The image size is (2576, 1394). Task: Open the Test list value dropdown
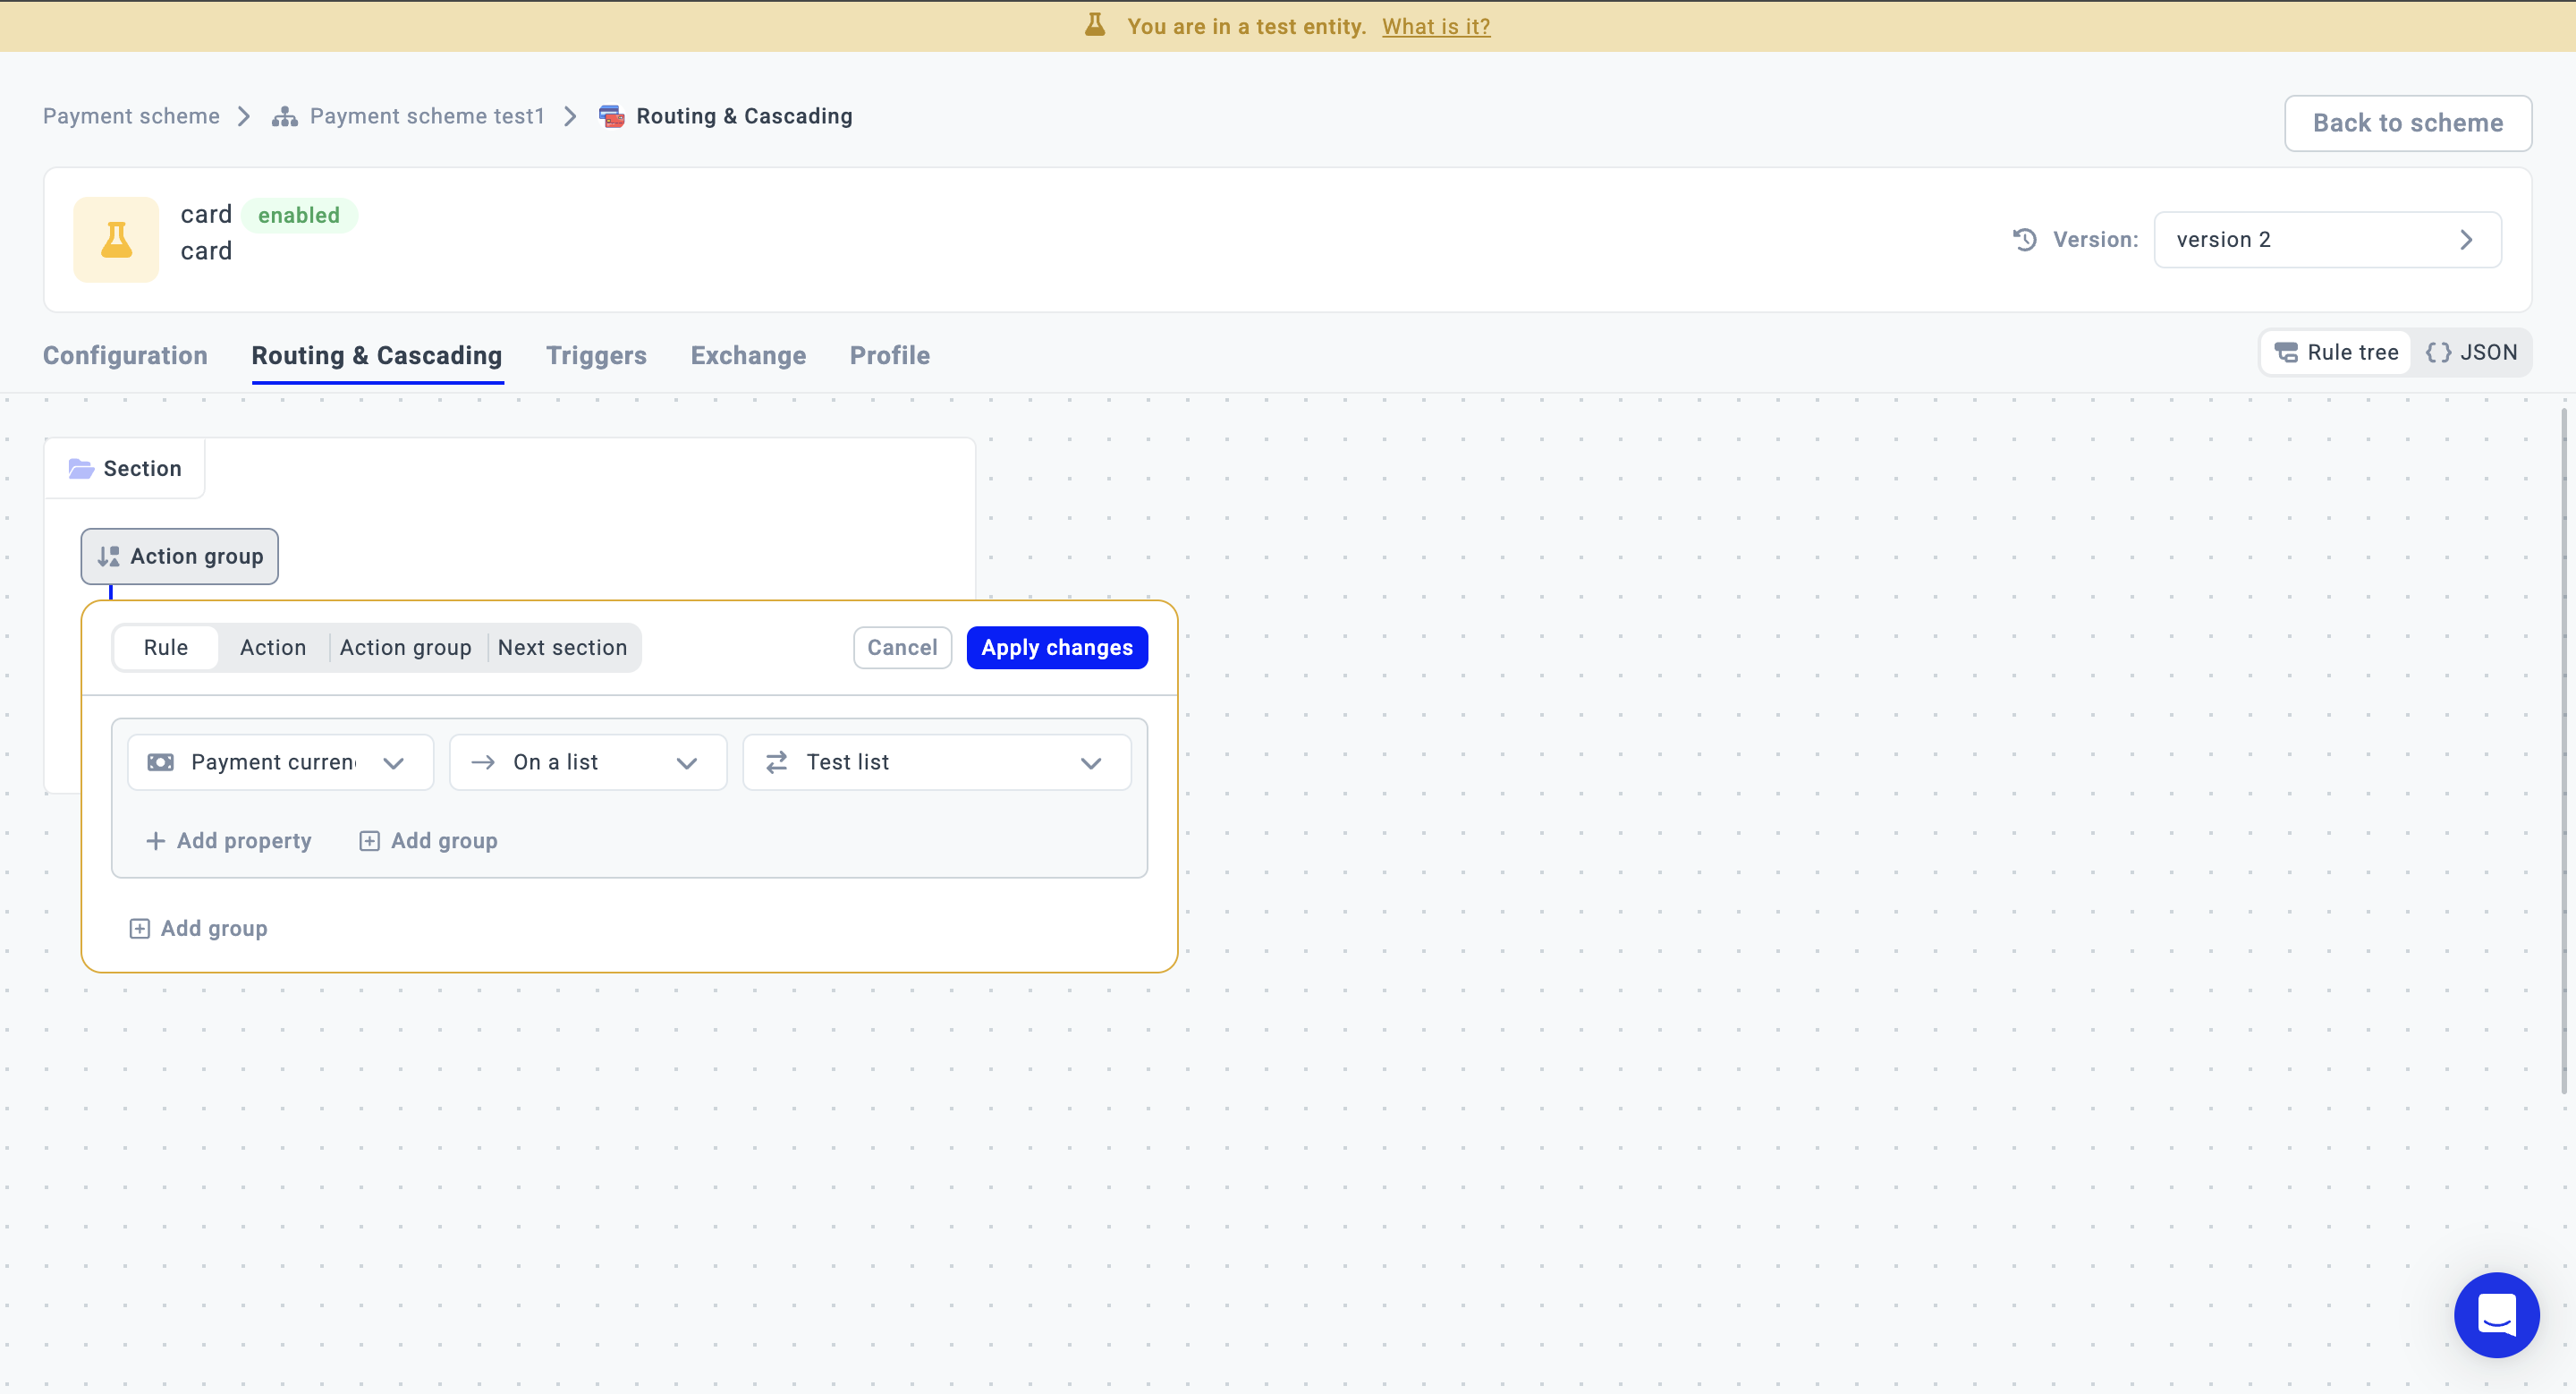coord(936,762)
